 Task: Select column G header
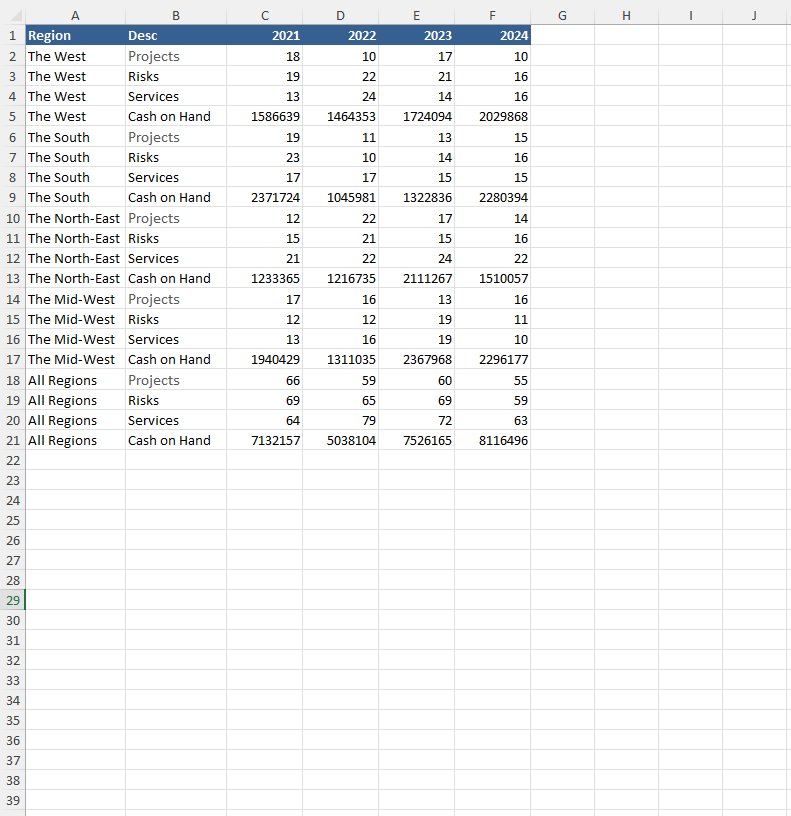(563, 16)
